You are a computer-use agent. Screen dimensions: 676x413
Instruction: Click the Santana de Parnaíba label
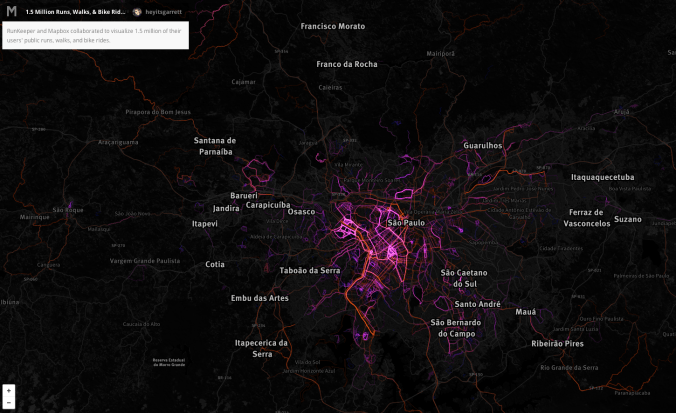[215, 146]
